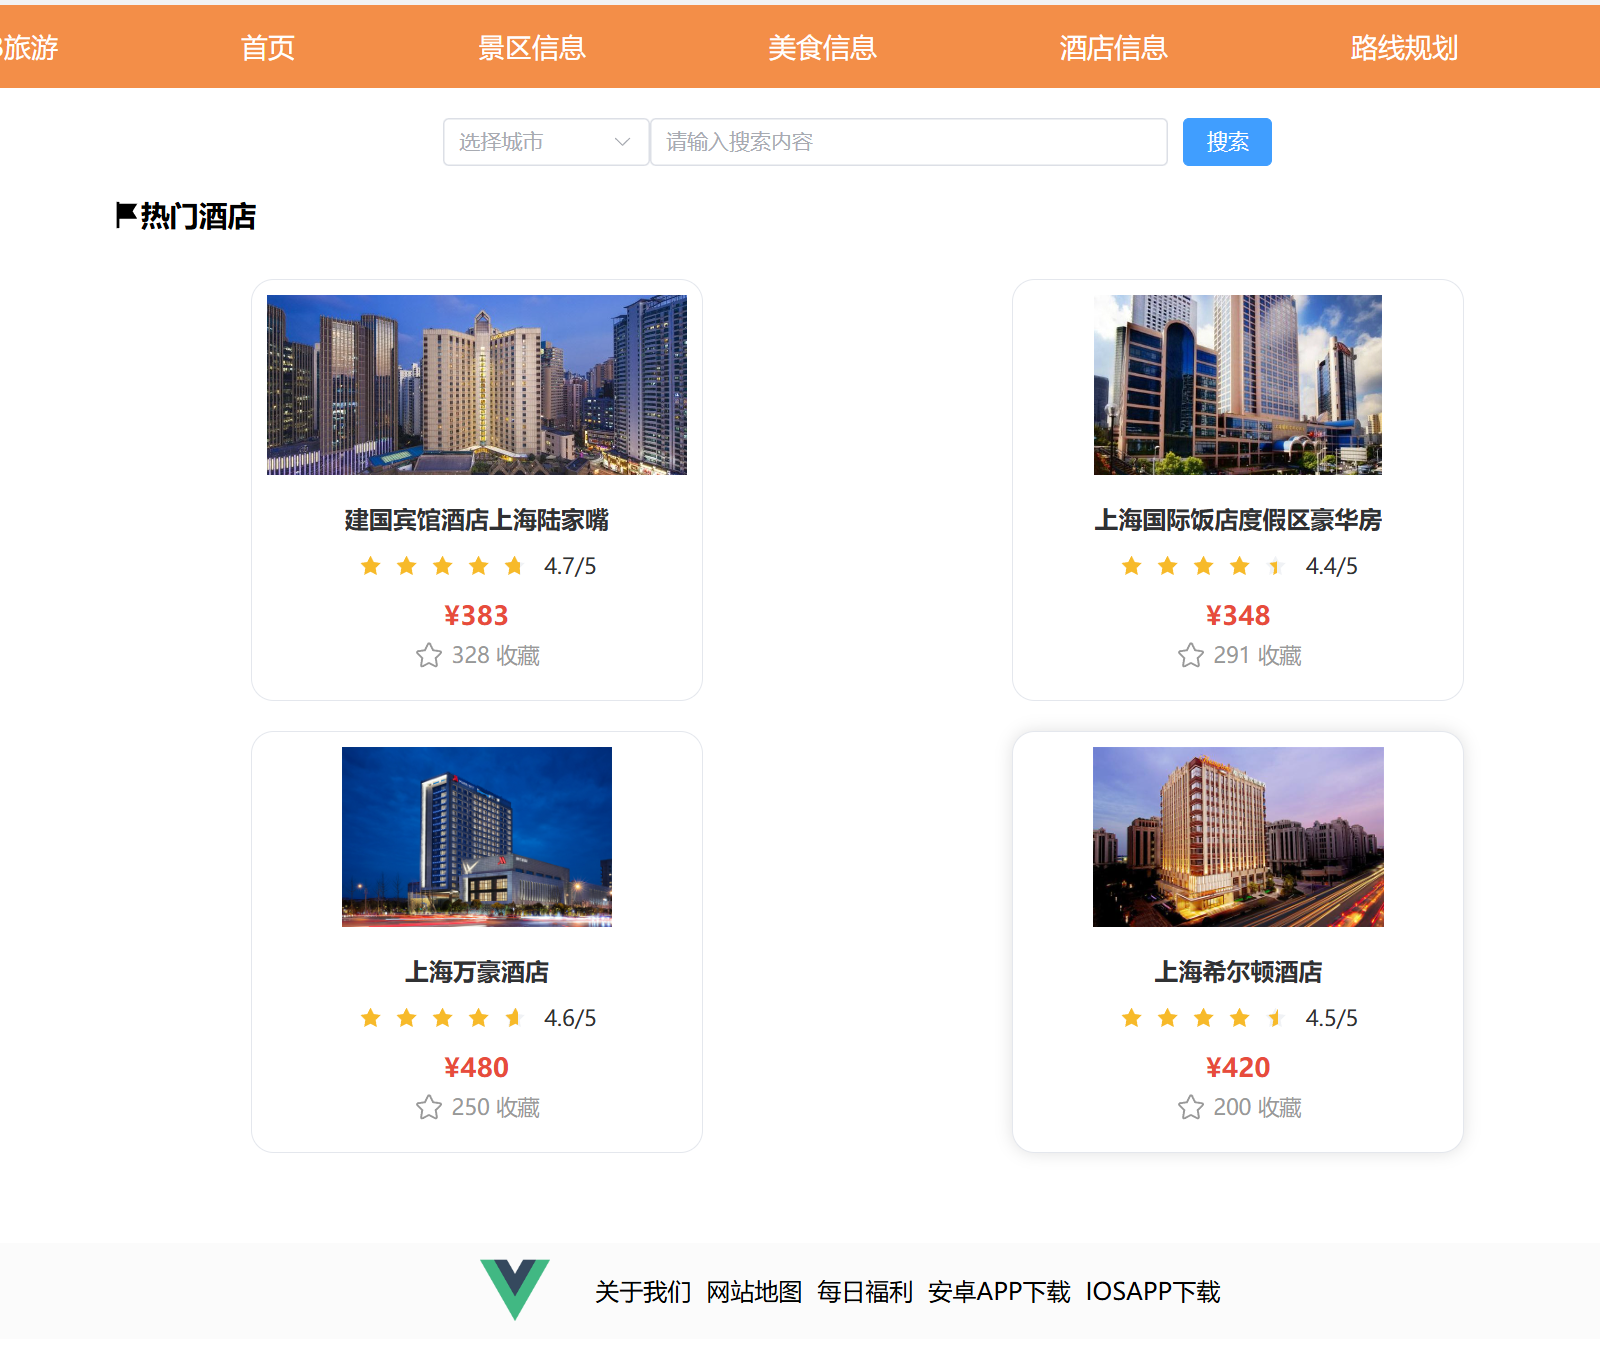Open the IOSAPP下载 footer link
The image size is (1600, 1350).
[x=1153, y=1292]
